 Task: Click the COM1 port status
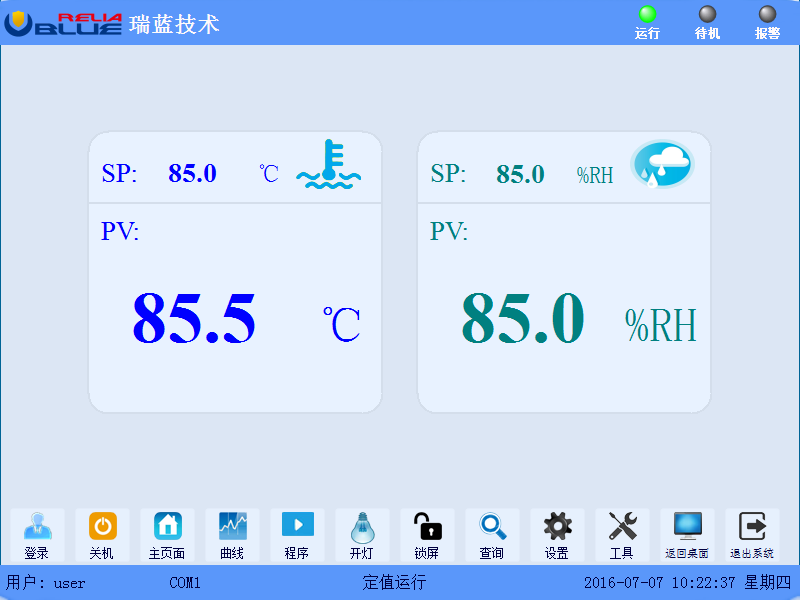[x=185, y=583]
